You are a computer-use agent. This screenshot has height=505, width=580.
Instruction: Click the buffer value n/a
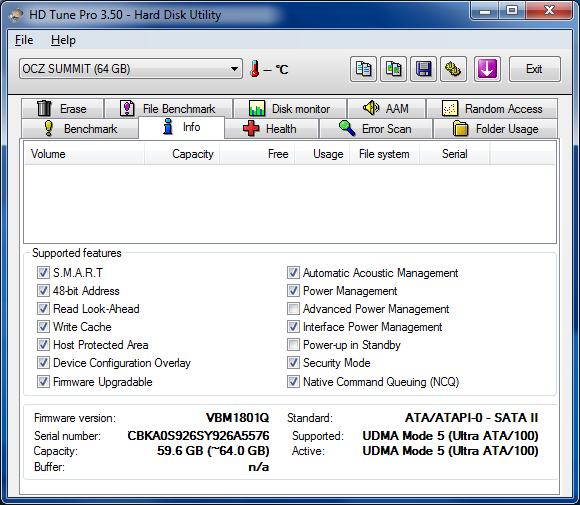[259, 467]
